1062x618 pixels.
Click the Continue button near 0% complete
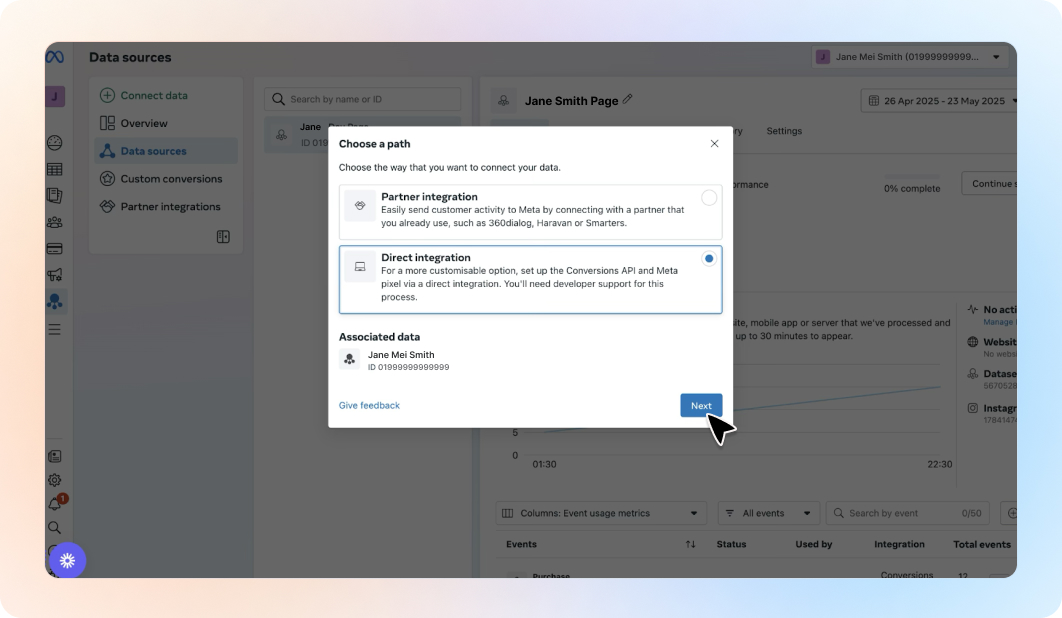click(990, 184)
